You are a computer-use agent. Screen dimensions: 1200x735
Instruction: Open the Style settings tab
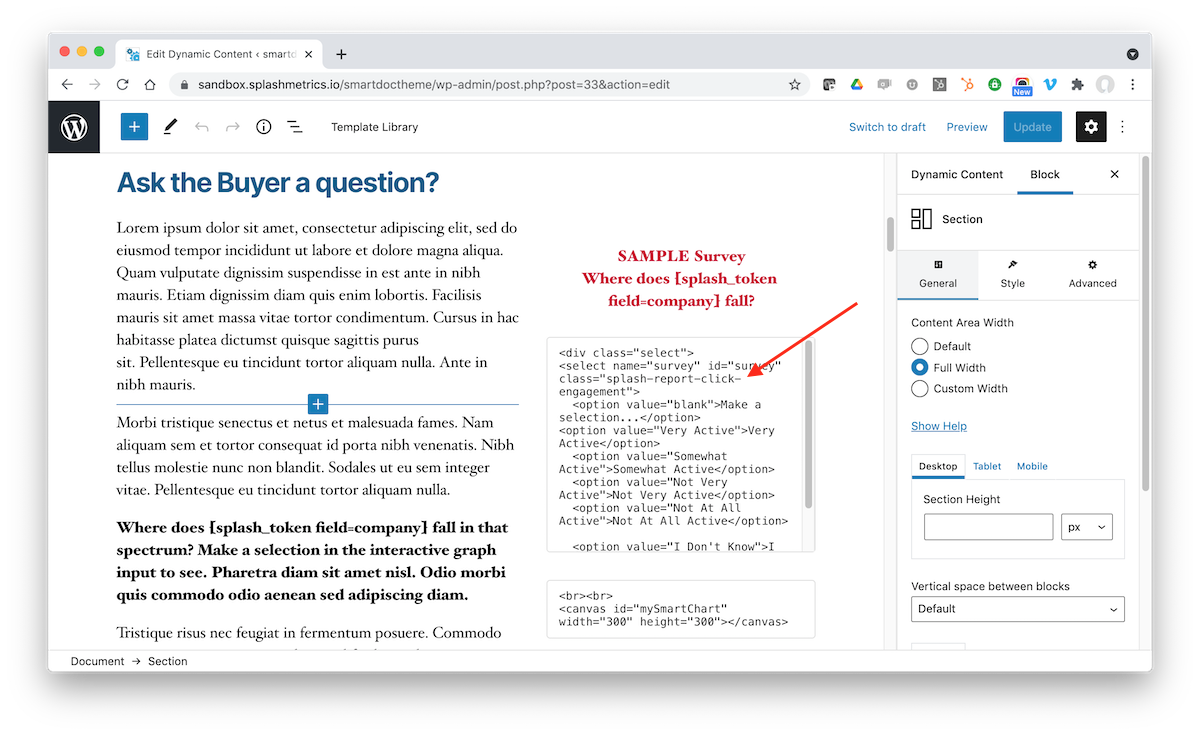pos(1013,274)
